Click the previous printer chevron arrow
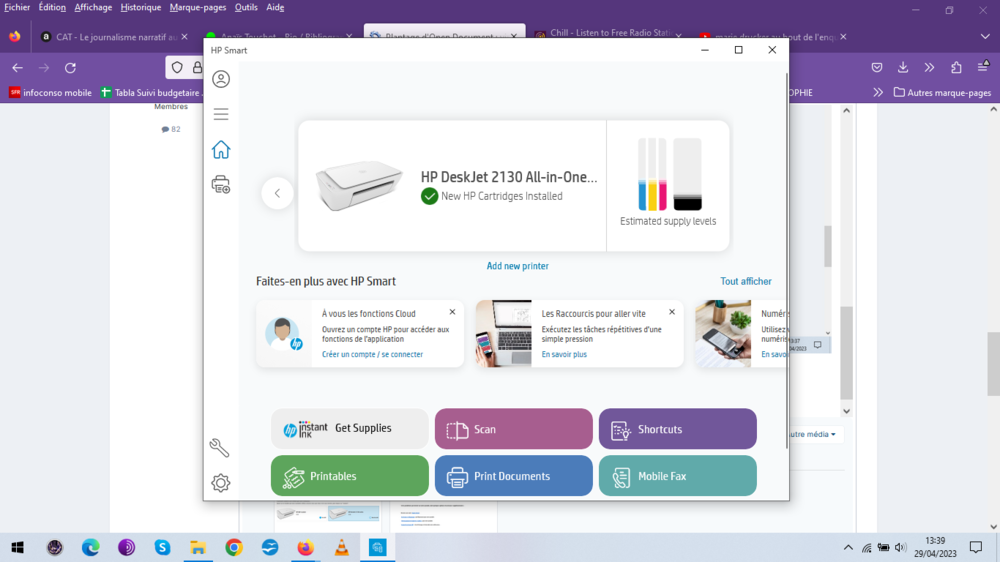 pyautogui.click(x=277, y=193)
